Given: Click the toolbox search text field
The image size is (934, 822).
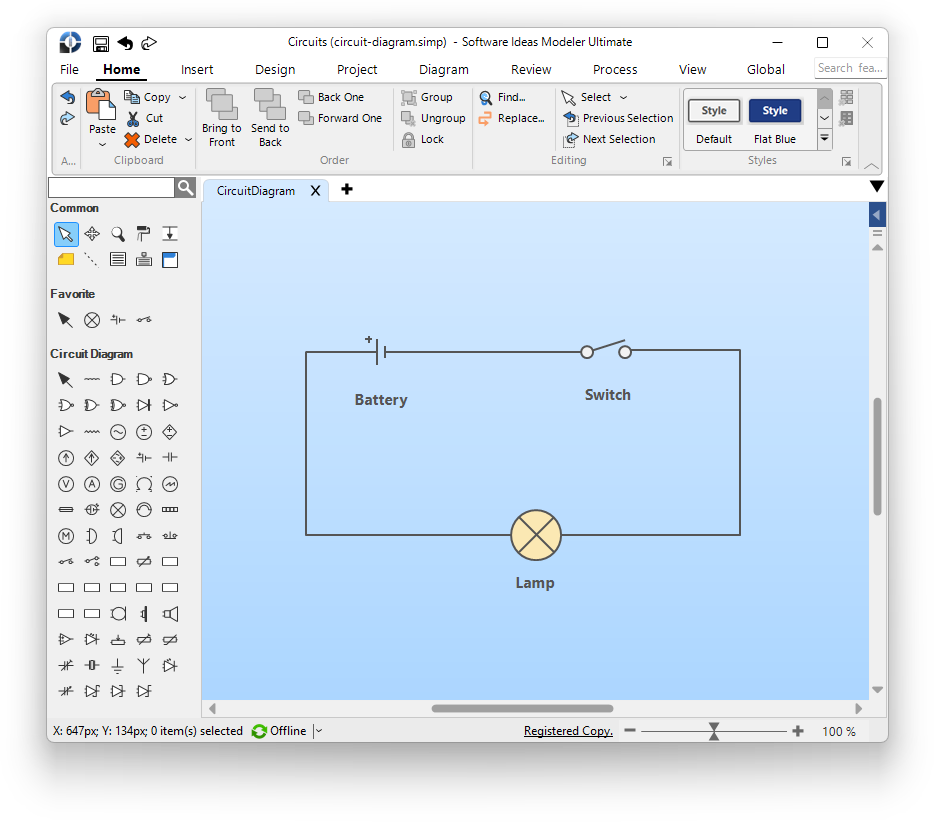Looking at the screenshot, I should (111, 188).
